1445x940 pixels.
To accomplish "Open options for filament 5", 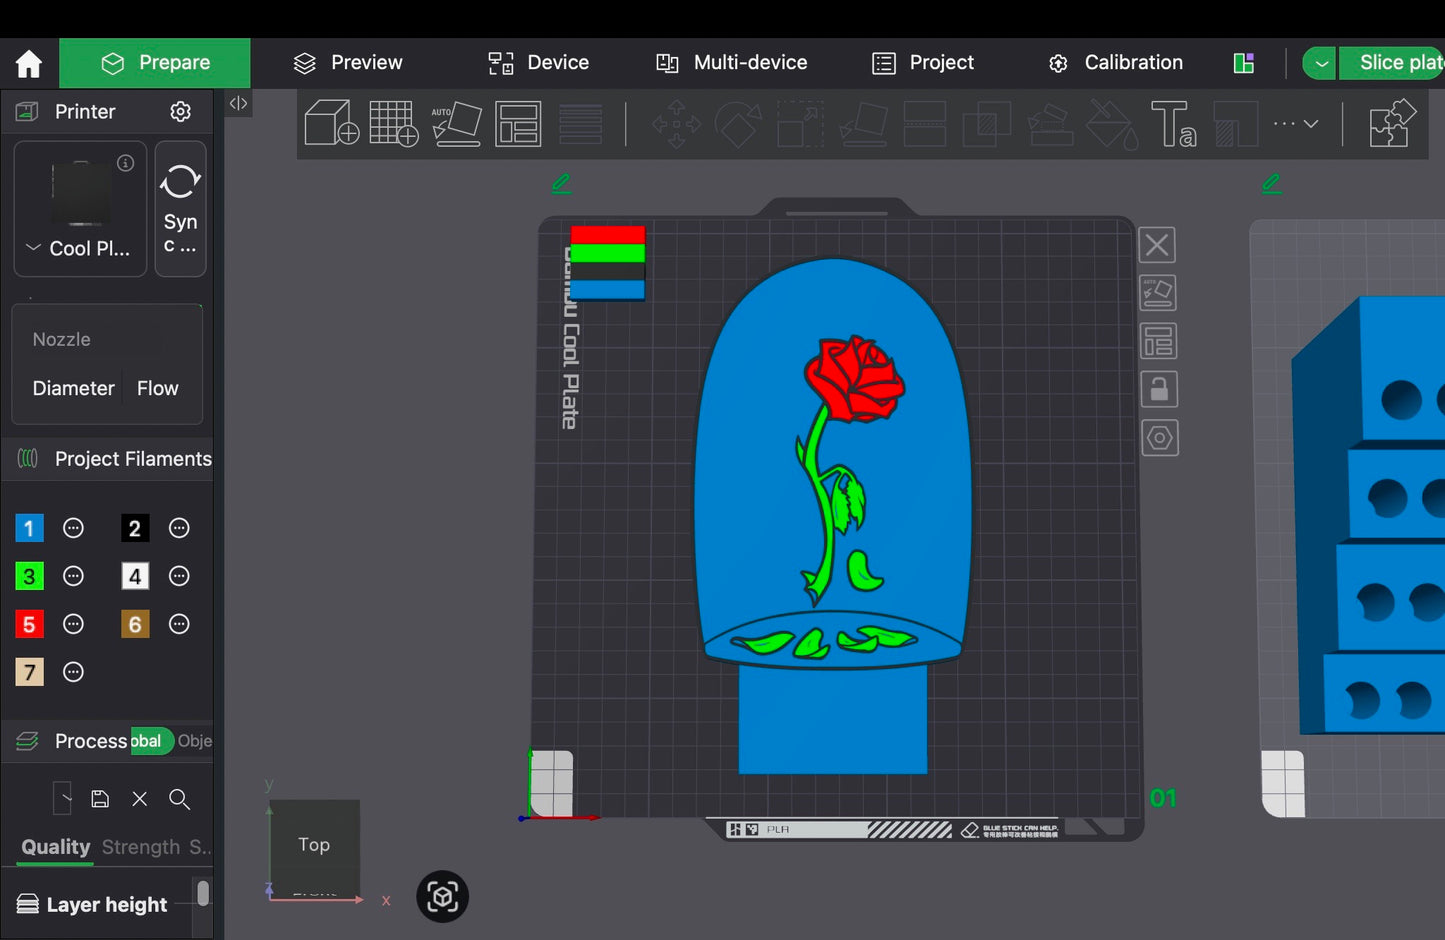I will pyautogui.click(x=73, y=624).
